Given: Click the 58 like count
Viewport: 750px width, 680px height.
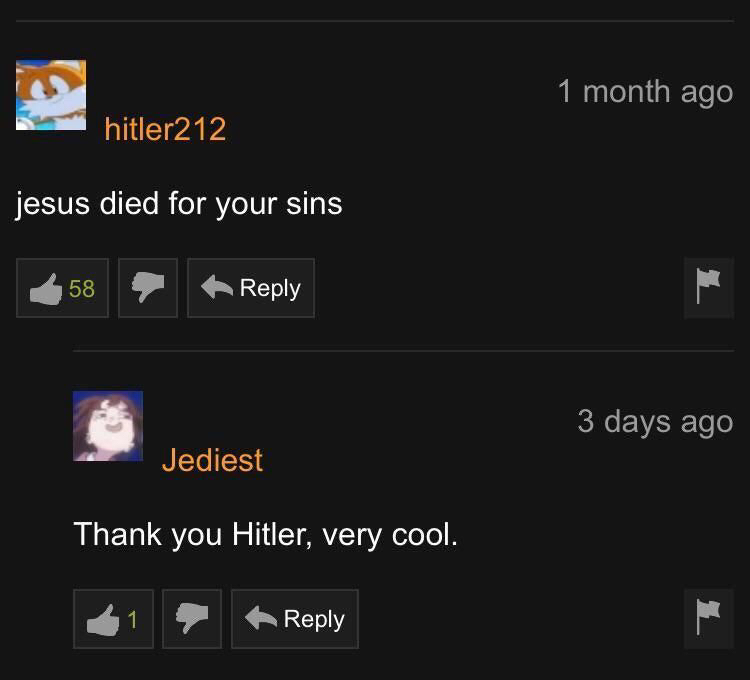Looking at the screenshot, I should point(82,288).
